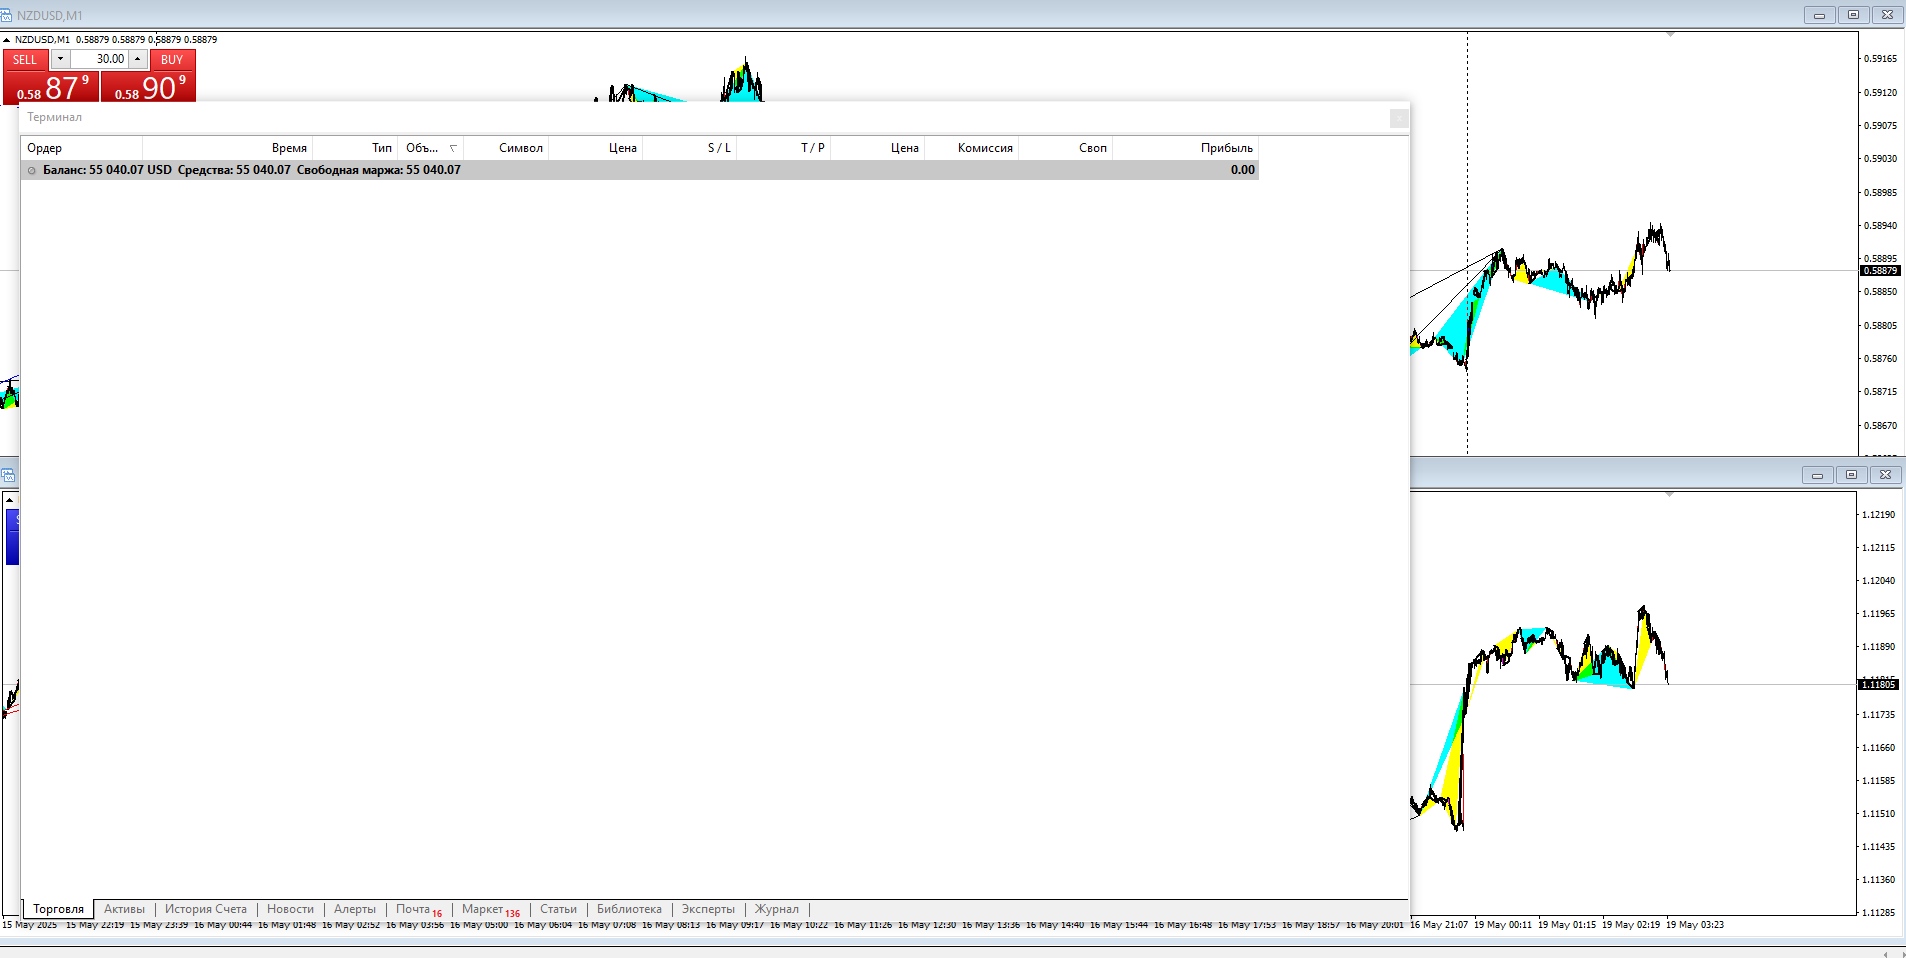Open the Эксперты tab

pyautogui.click(x=708, y=909)
